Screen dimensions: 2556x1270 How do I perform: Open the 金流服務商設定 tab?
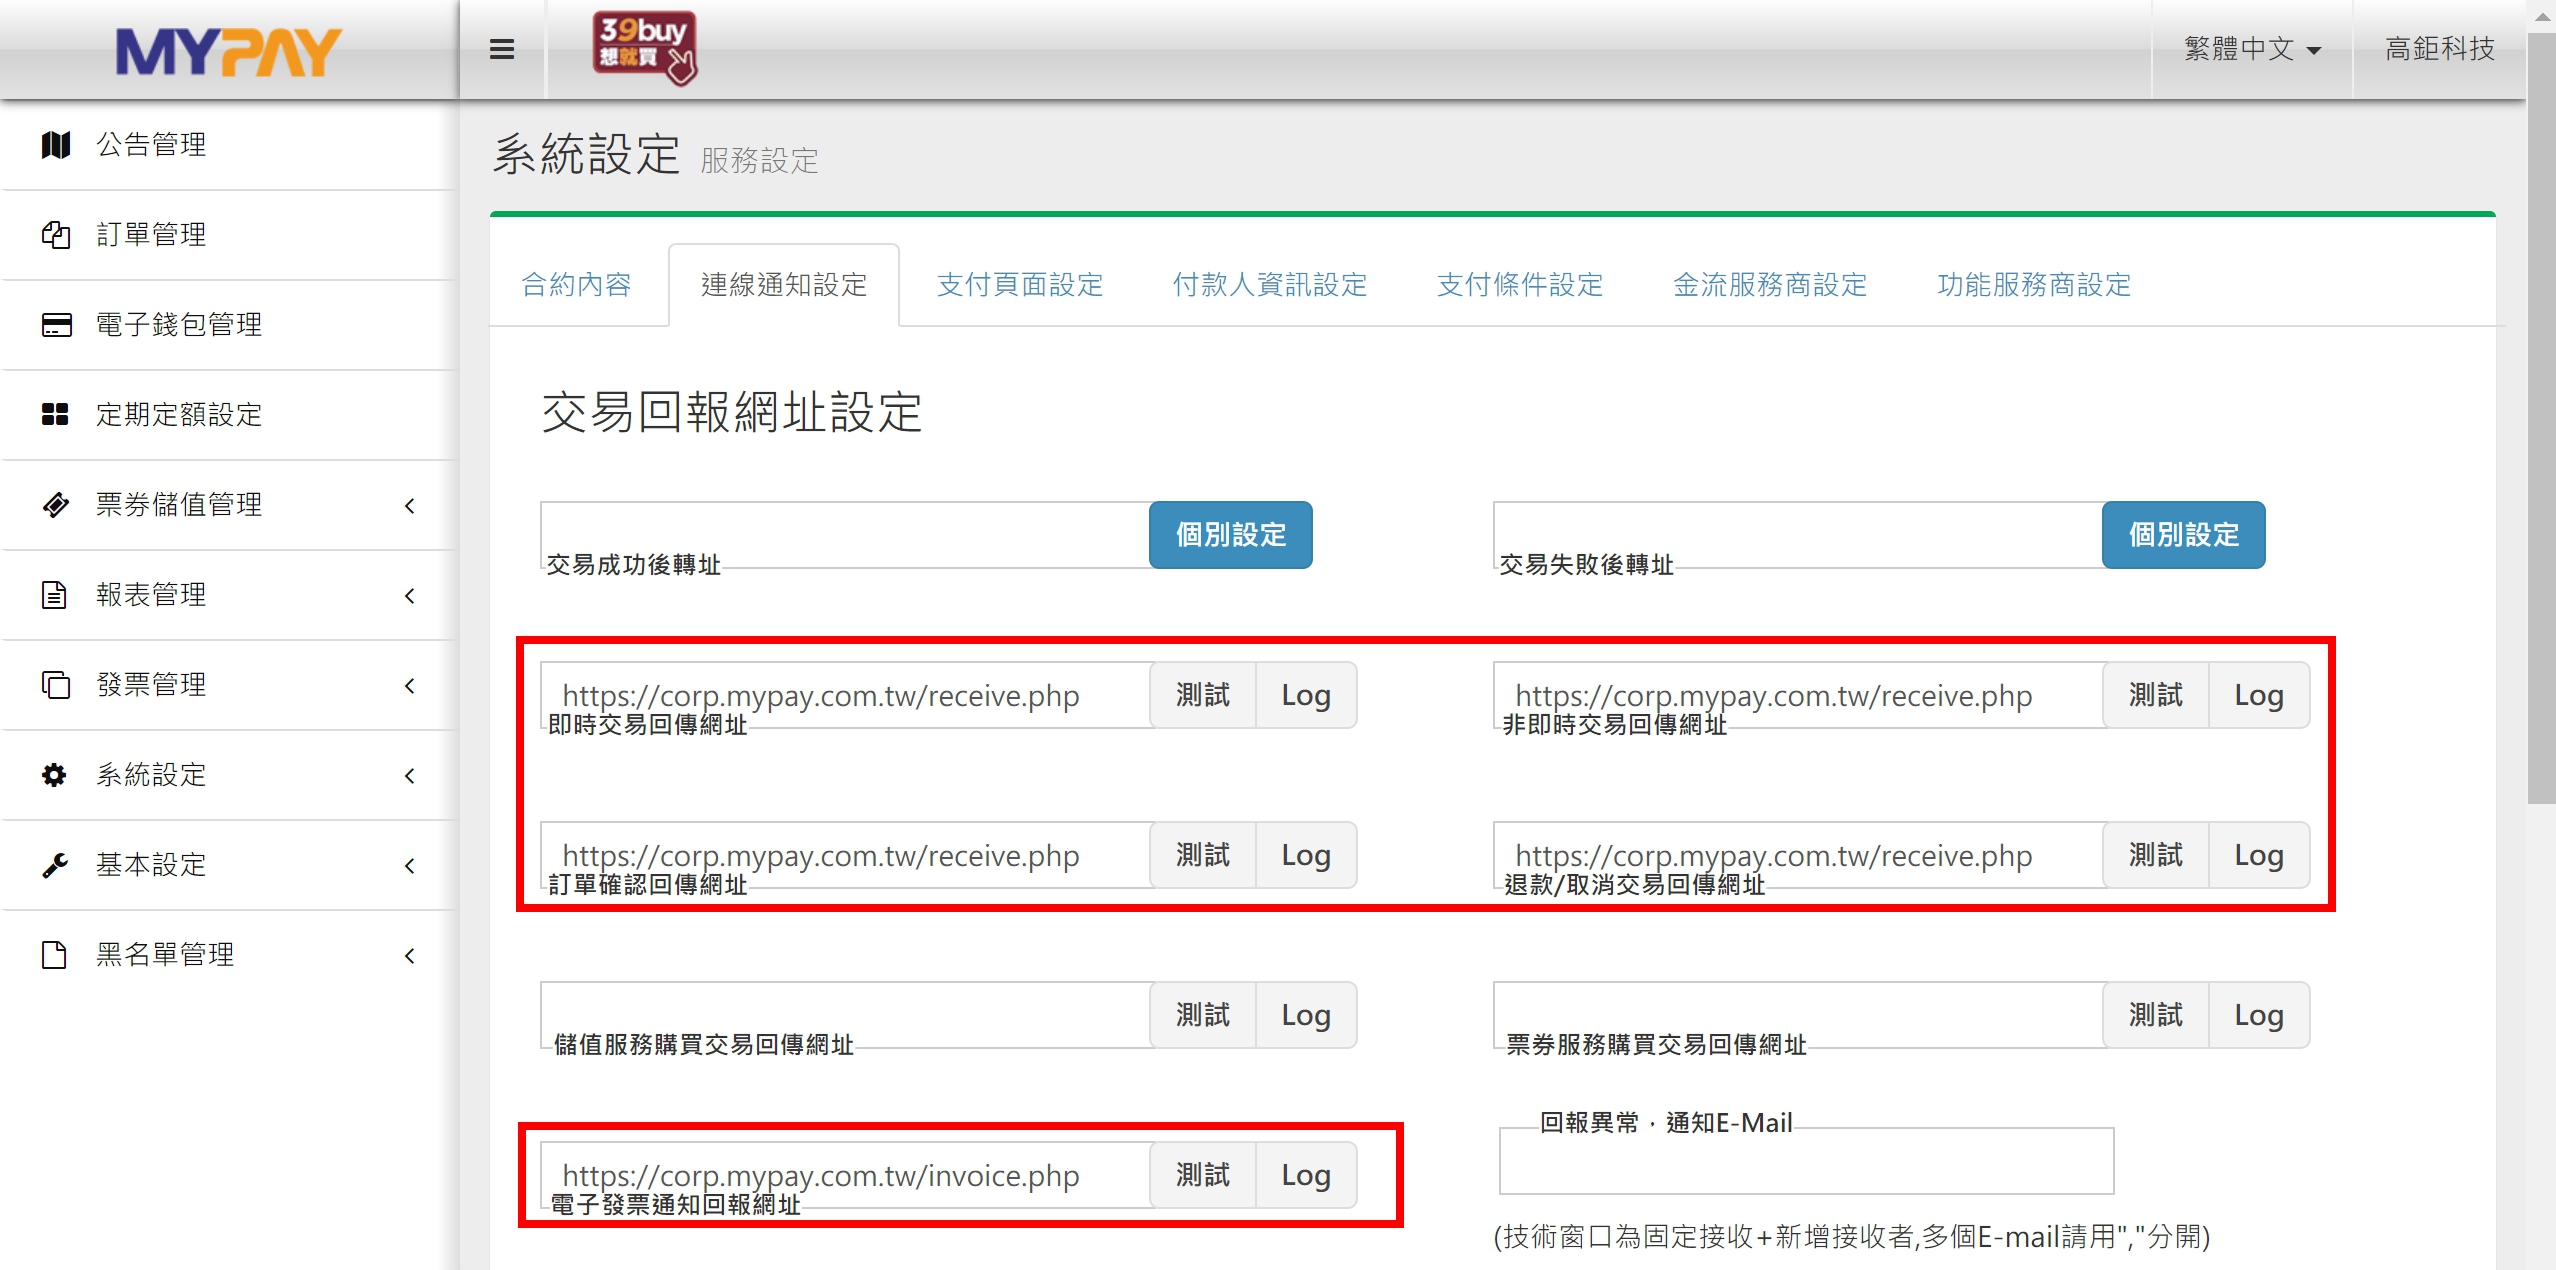(1769, 285)
